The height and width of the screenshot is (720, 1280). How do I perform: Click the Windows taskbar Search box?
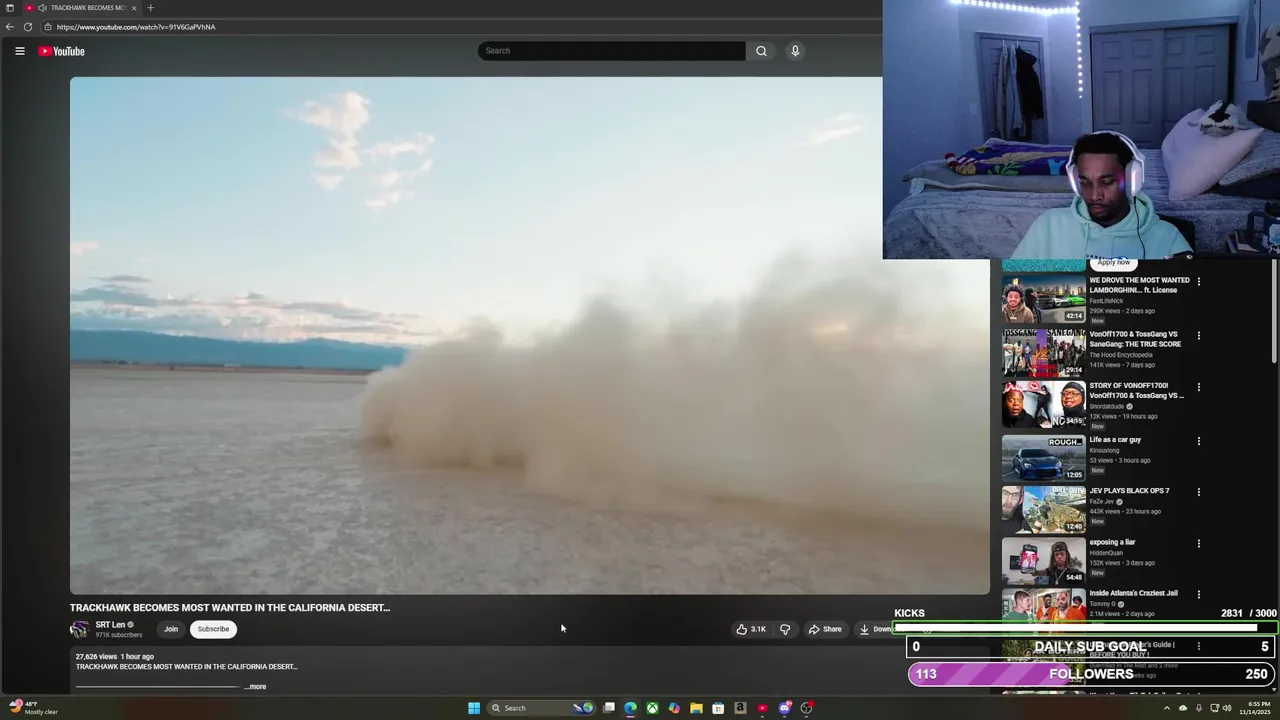(541, 708)
